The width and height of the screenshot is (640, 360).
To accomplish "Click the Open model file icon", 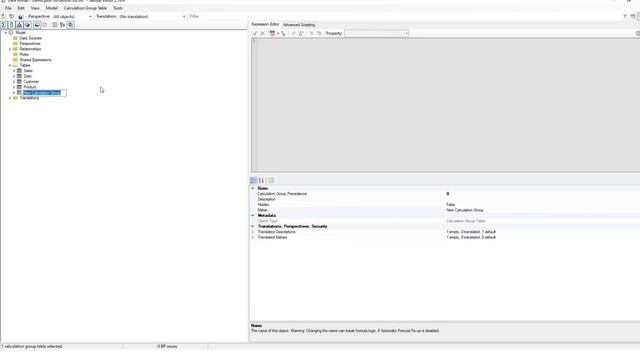I will click(4, 16).
